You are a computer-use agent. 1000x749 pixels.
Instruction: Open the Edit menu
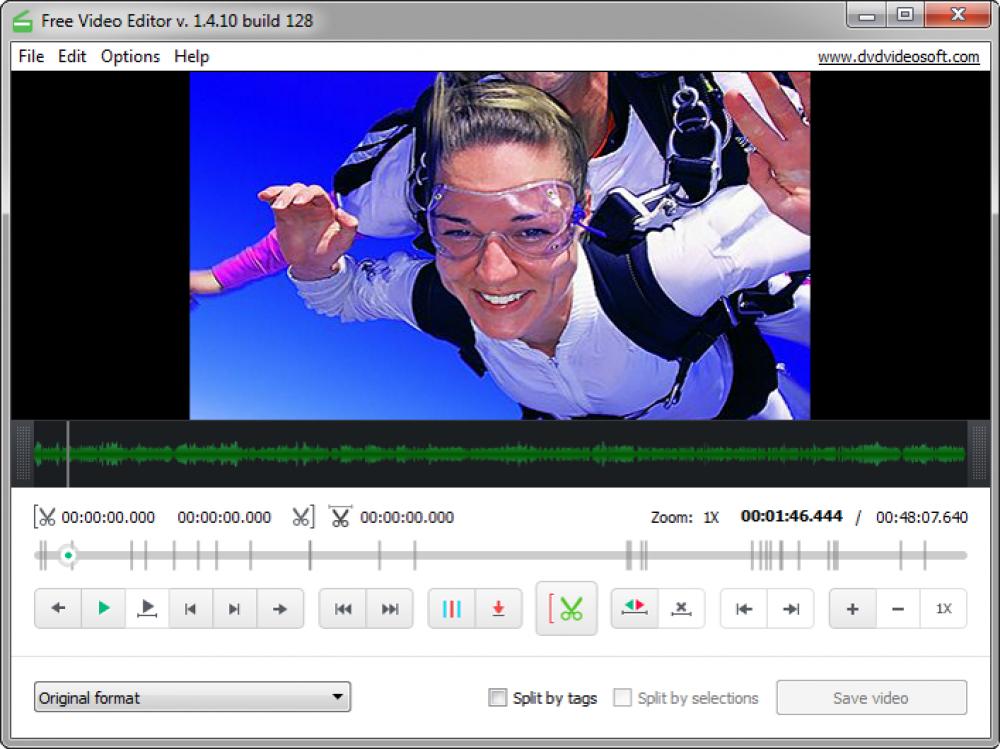tap(70, 57)
